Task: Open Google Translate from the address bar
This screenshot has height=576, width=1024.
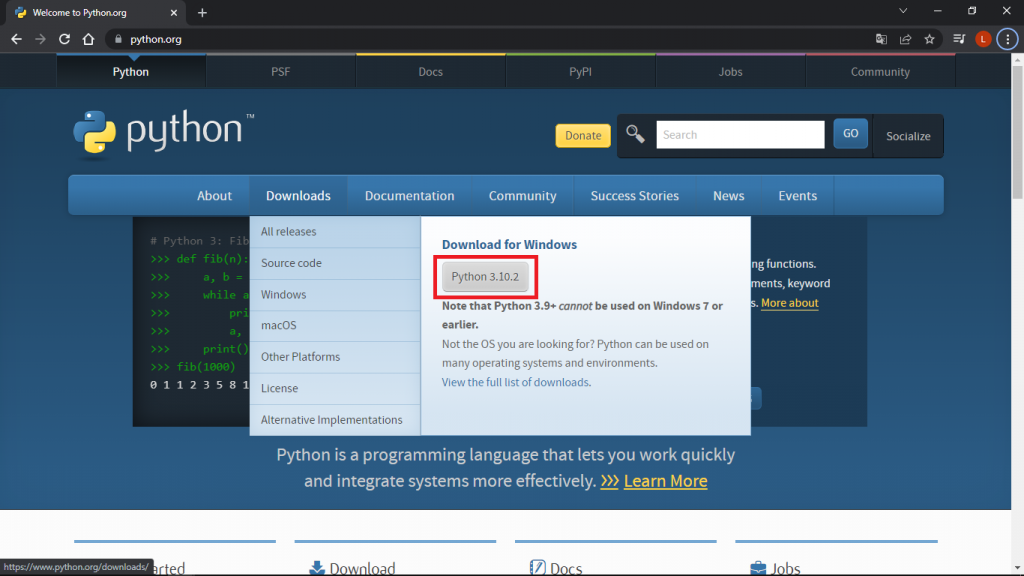Action: pos(881,39)
